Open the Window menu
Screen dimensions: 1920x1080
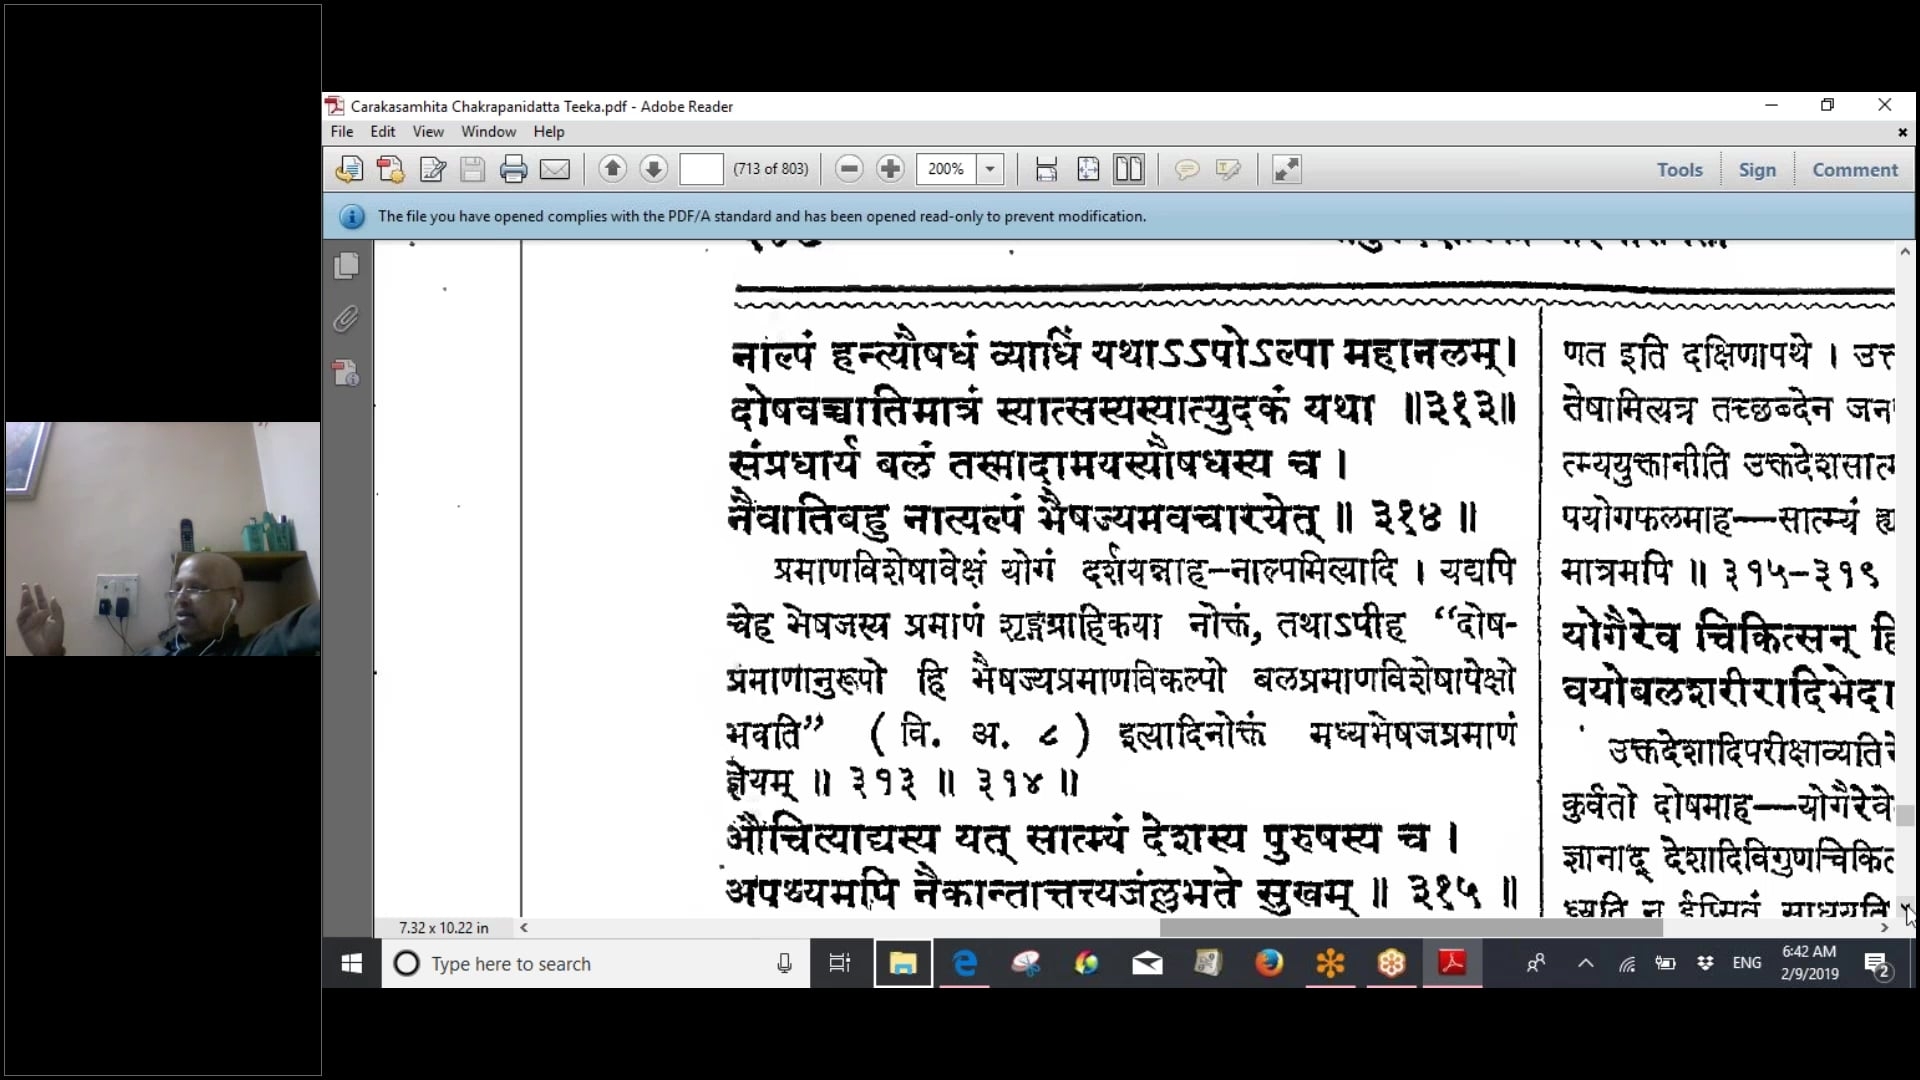tap(488, 131)
